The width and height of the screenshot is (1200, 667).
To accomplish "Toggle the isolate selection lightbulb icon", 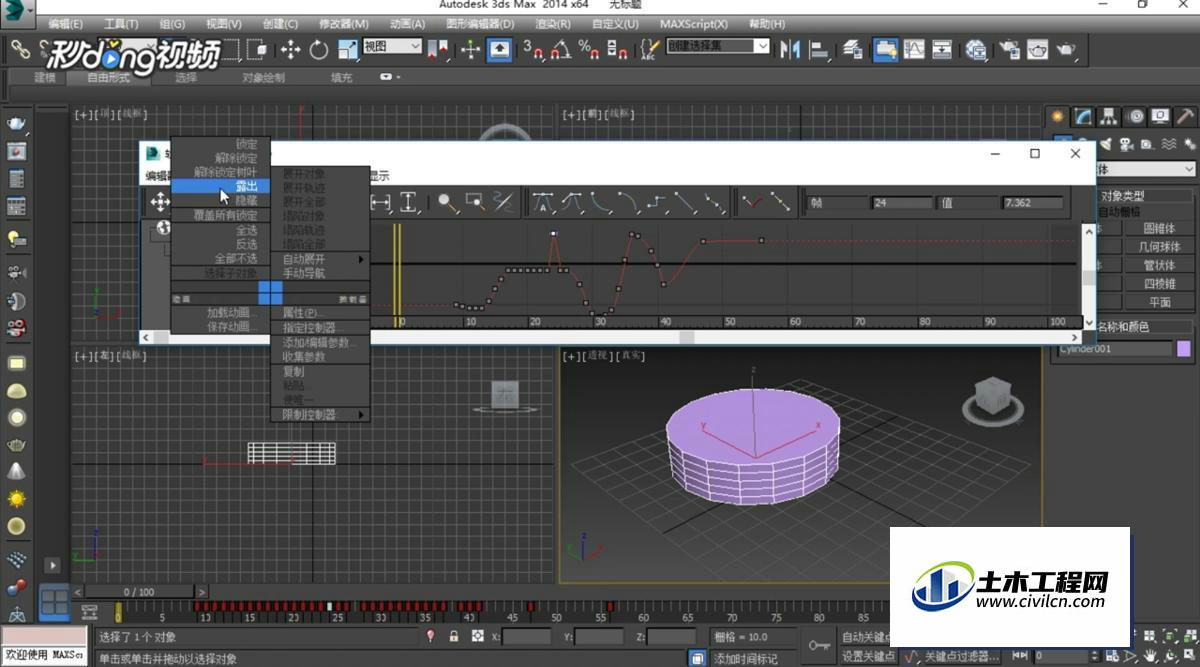I will tap(431, 636).
